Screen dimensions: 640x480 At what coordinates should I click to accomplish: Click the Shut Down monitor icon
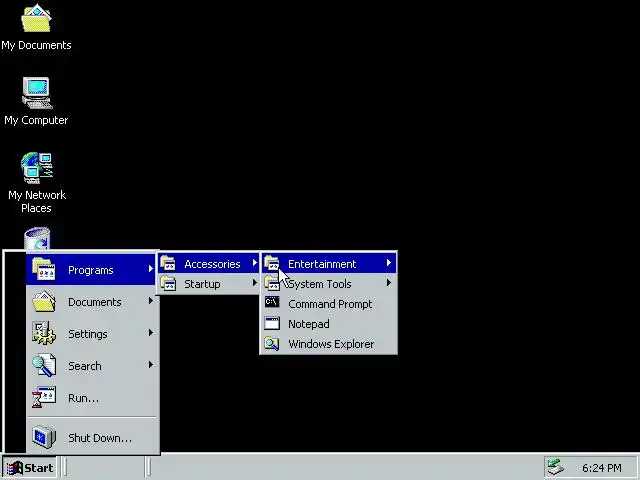tap(44, 437)
